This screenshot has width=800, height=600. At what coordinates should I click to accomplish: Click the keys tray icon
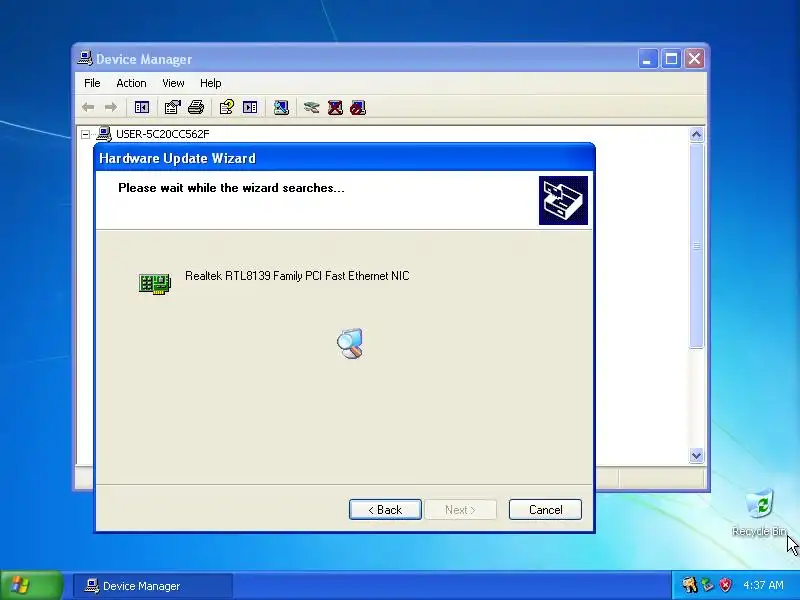(x=689, y=585)
